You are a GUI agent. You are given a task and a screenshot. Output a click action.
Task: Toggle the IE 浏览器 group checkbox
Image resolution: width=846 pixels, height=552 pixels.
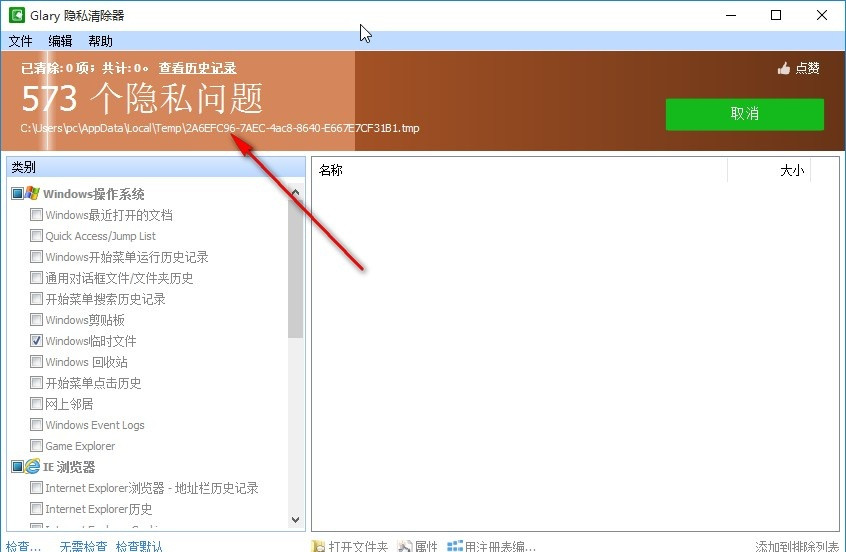click(17, 466)
